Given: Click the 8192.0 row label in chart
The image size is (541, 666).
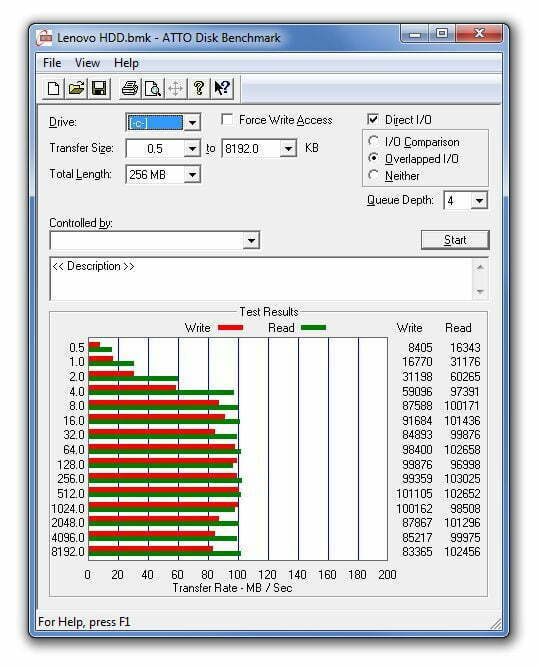Looking at the screenshot, I should 68,551.
